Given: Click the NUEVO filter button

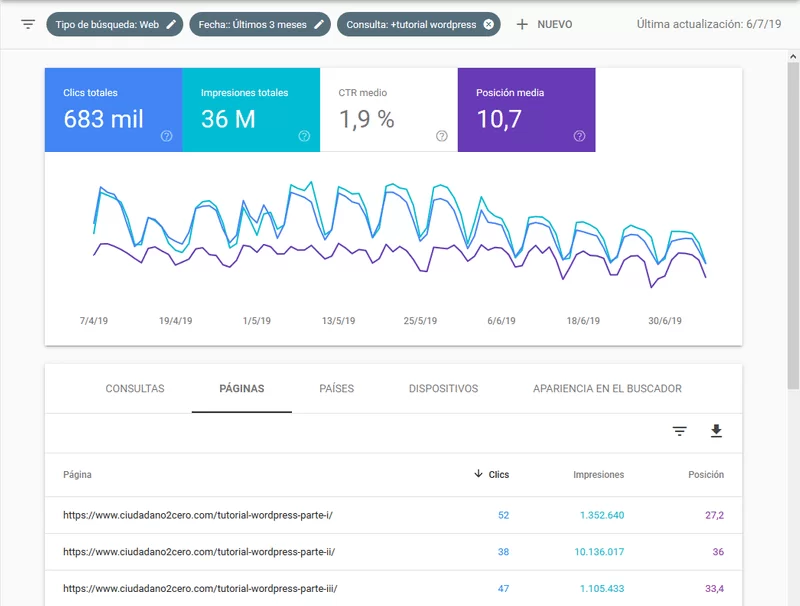Looking at the screenshot, I should coord(544,24).
